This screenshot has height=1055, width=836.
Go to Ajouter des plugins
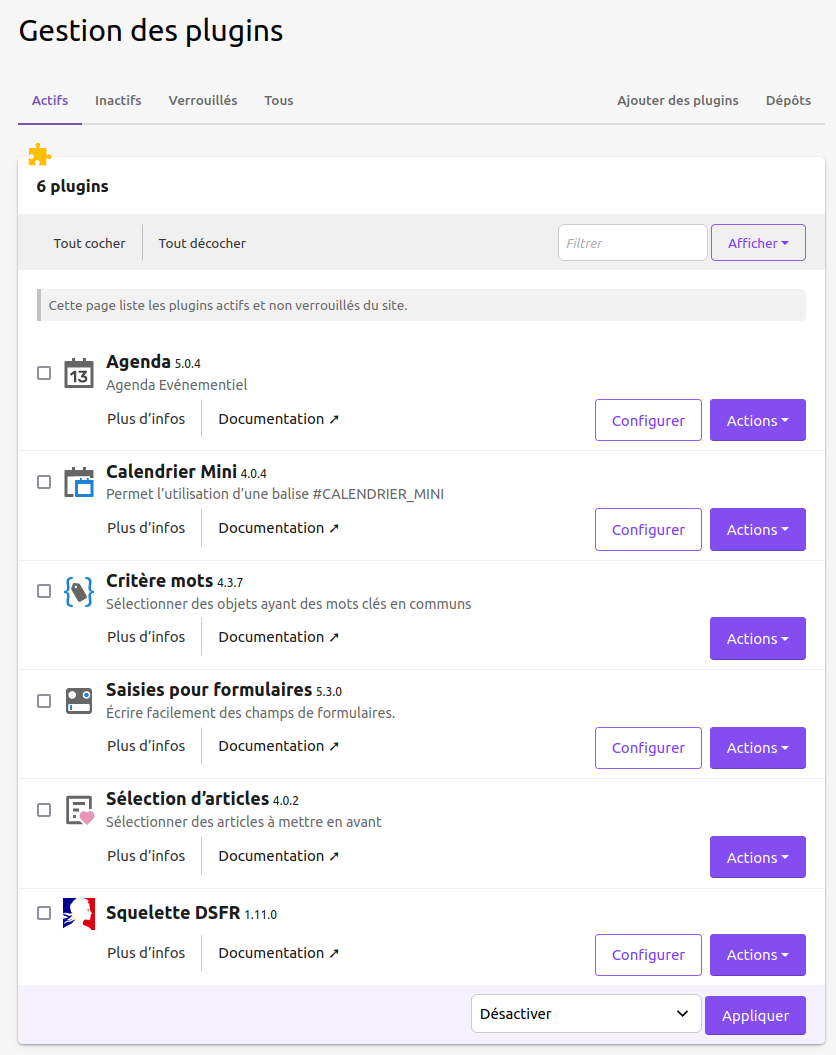(677, 101)
